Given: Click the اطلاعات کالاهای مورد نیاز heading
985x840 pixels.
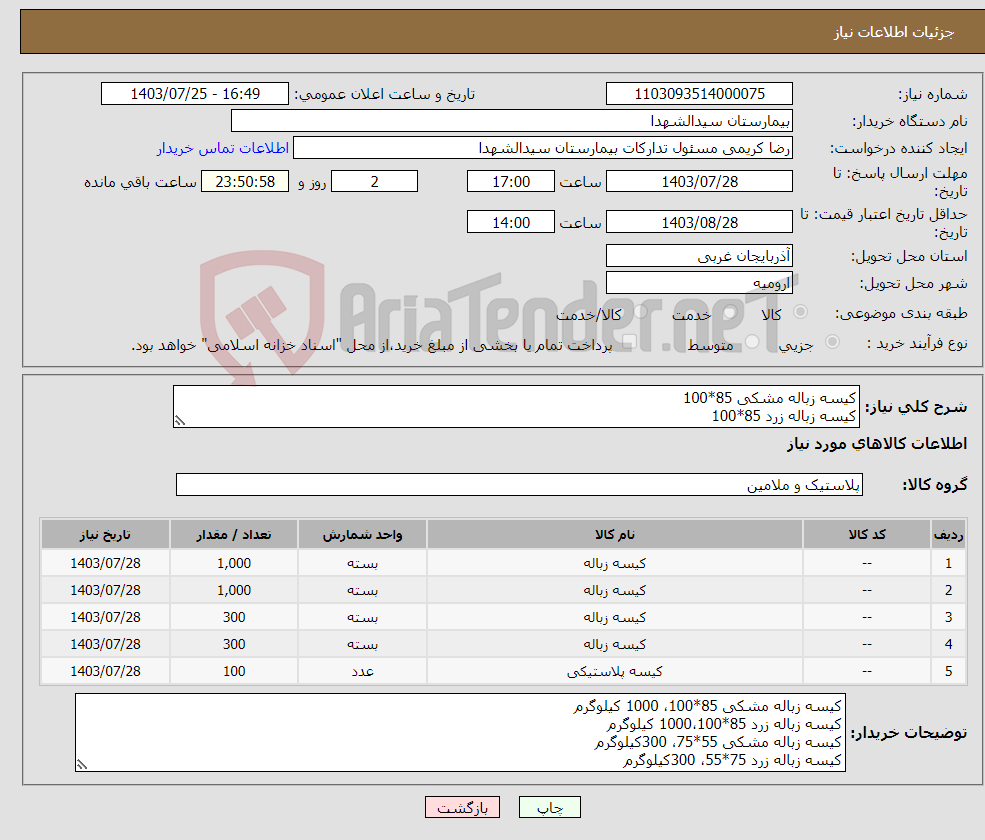Looking at the screenshot, I should click(876, 444).
